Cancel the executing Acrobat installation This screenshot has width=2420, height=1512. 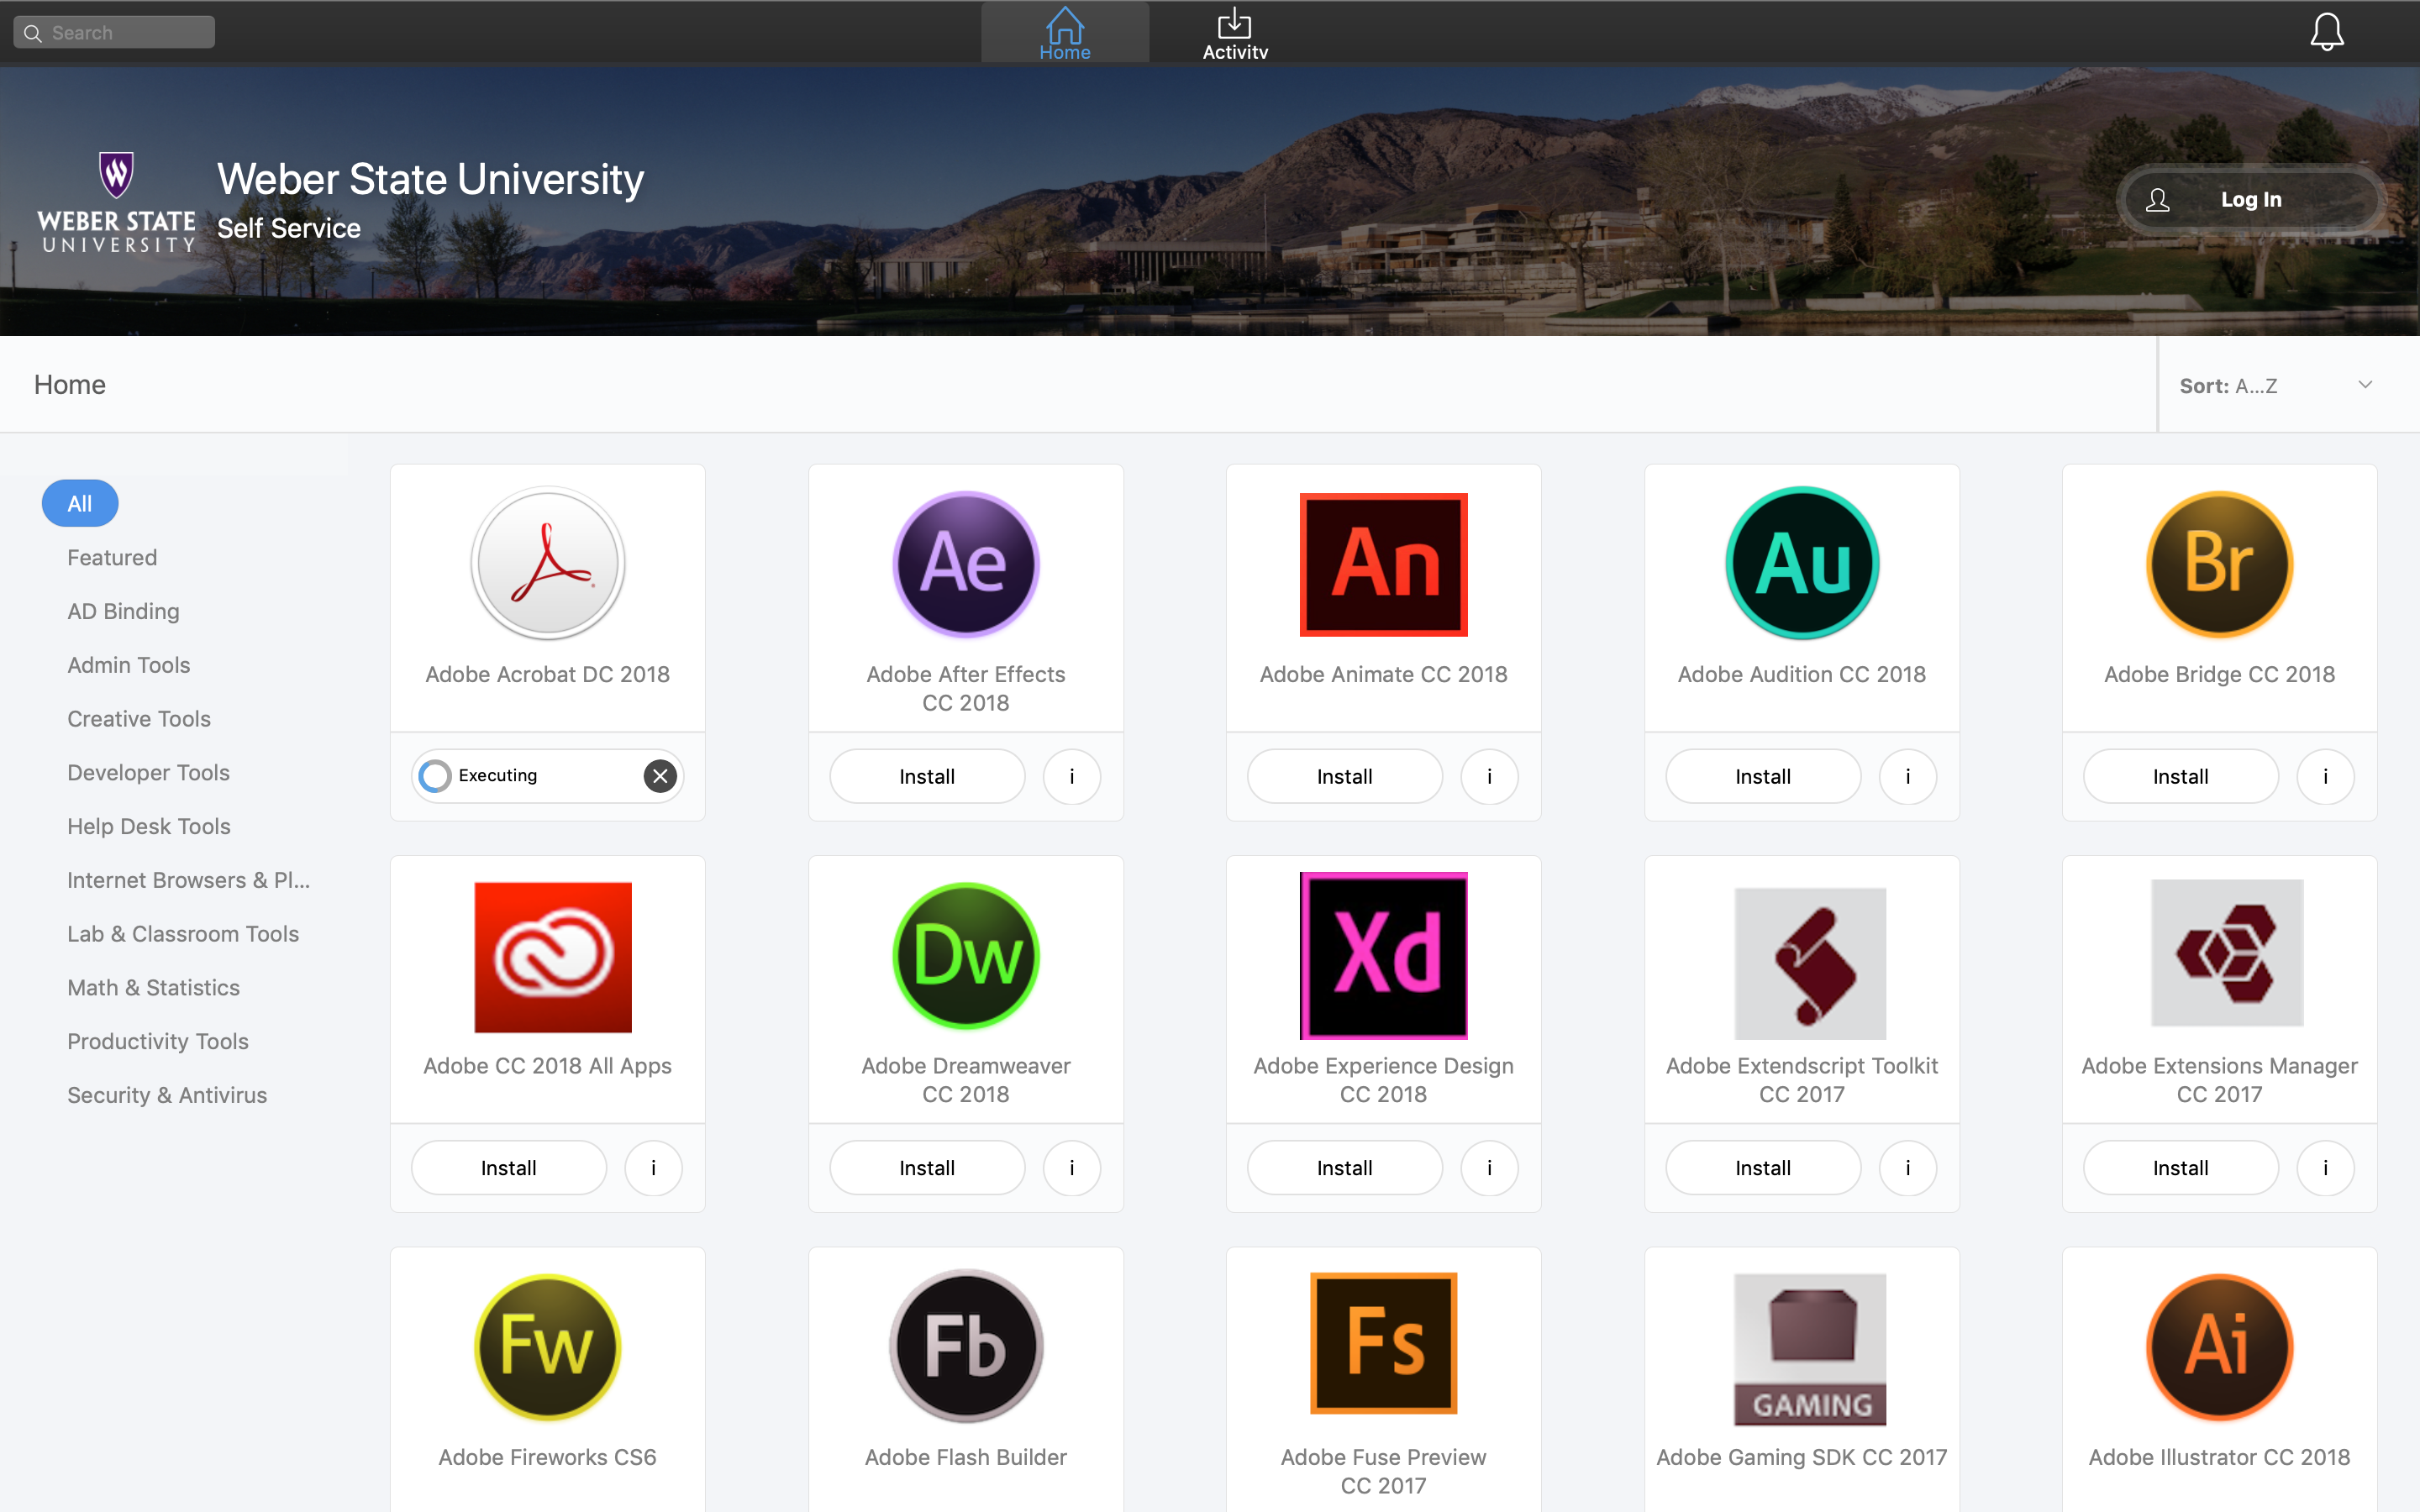tap(660, 776)
